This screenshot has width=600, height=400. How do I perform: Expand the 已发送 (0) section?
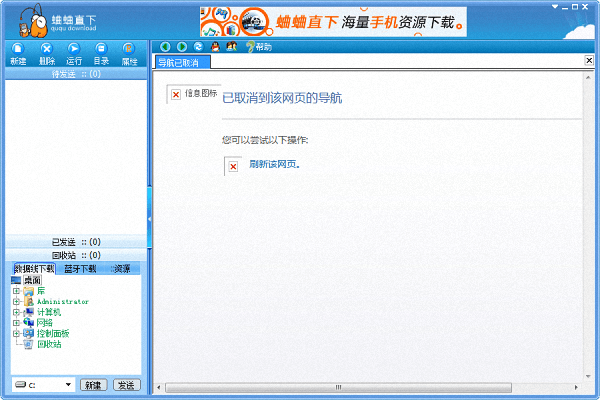pos(76,242)
